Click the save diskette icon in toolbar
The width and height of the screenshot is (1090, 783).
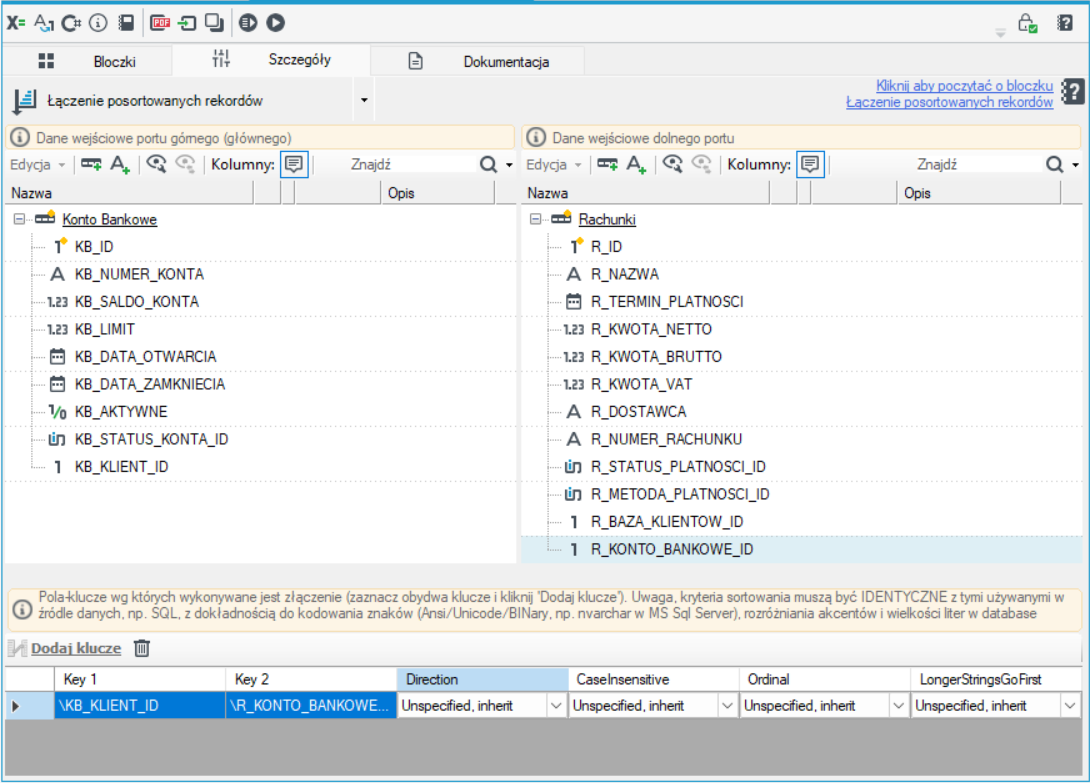tap(126, 23)
